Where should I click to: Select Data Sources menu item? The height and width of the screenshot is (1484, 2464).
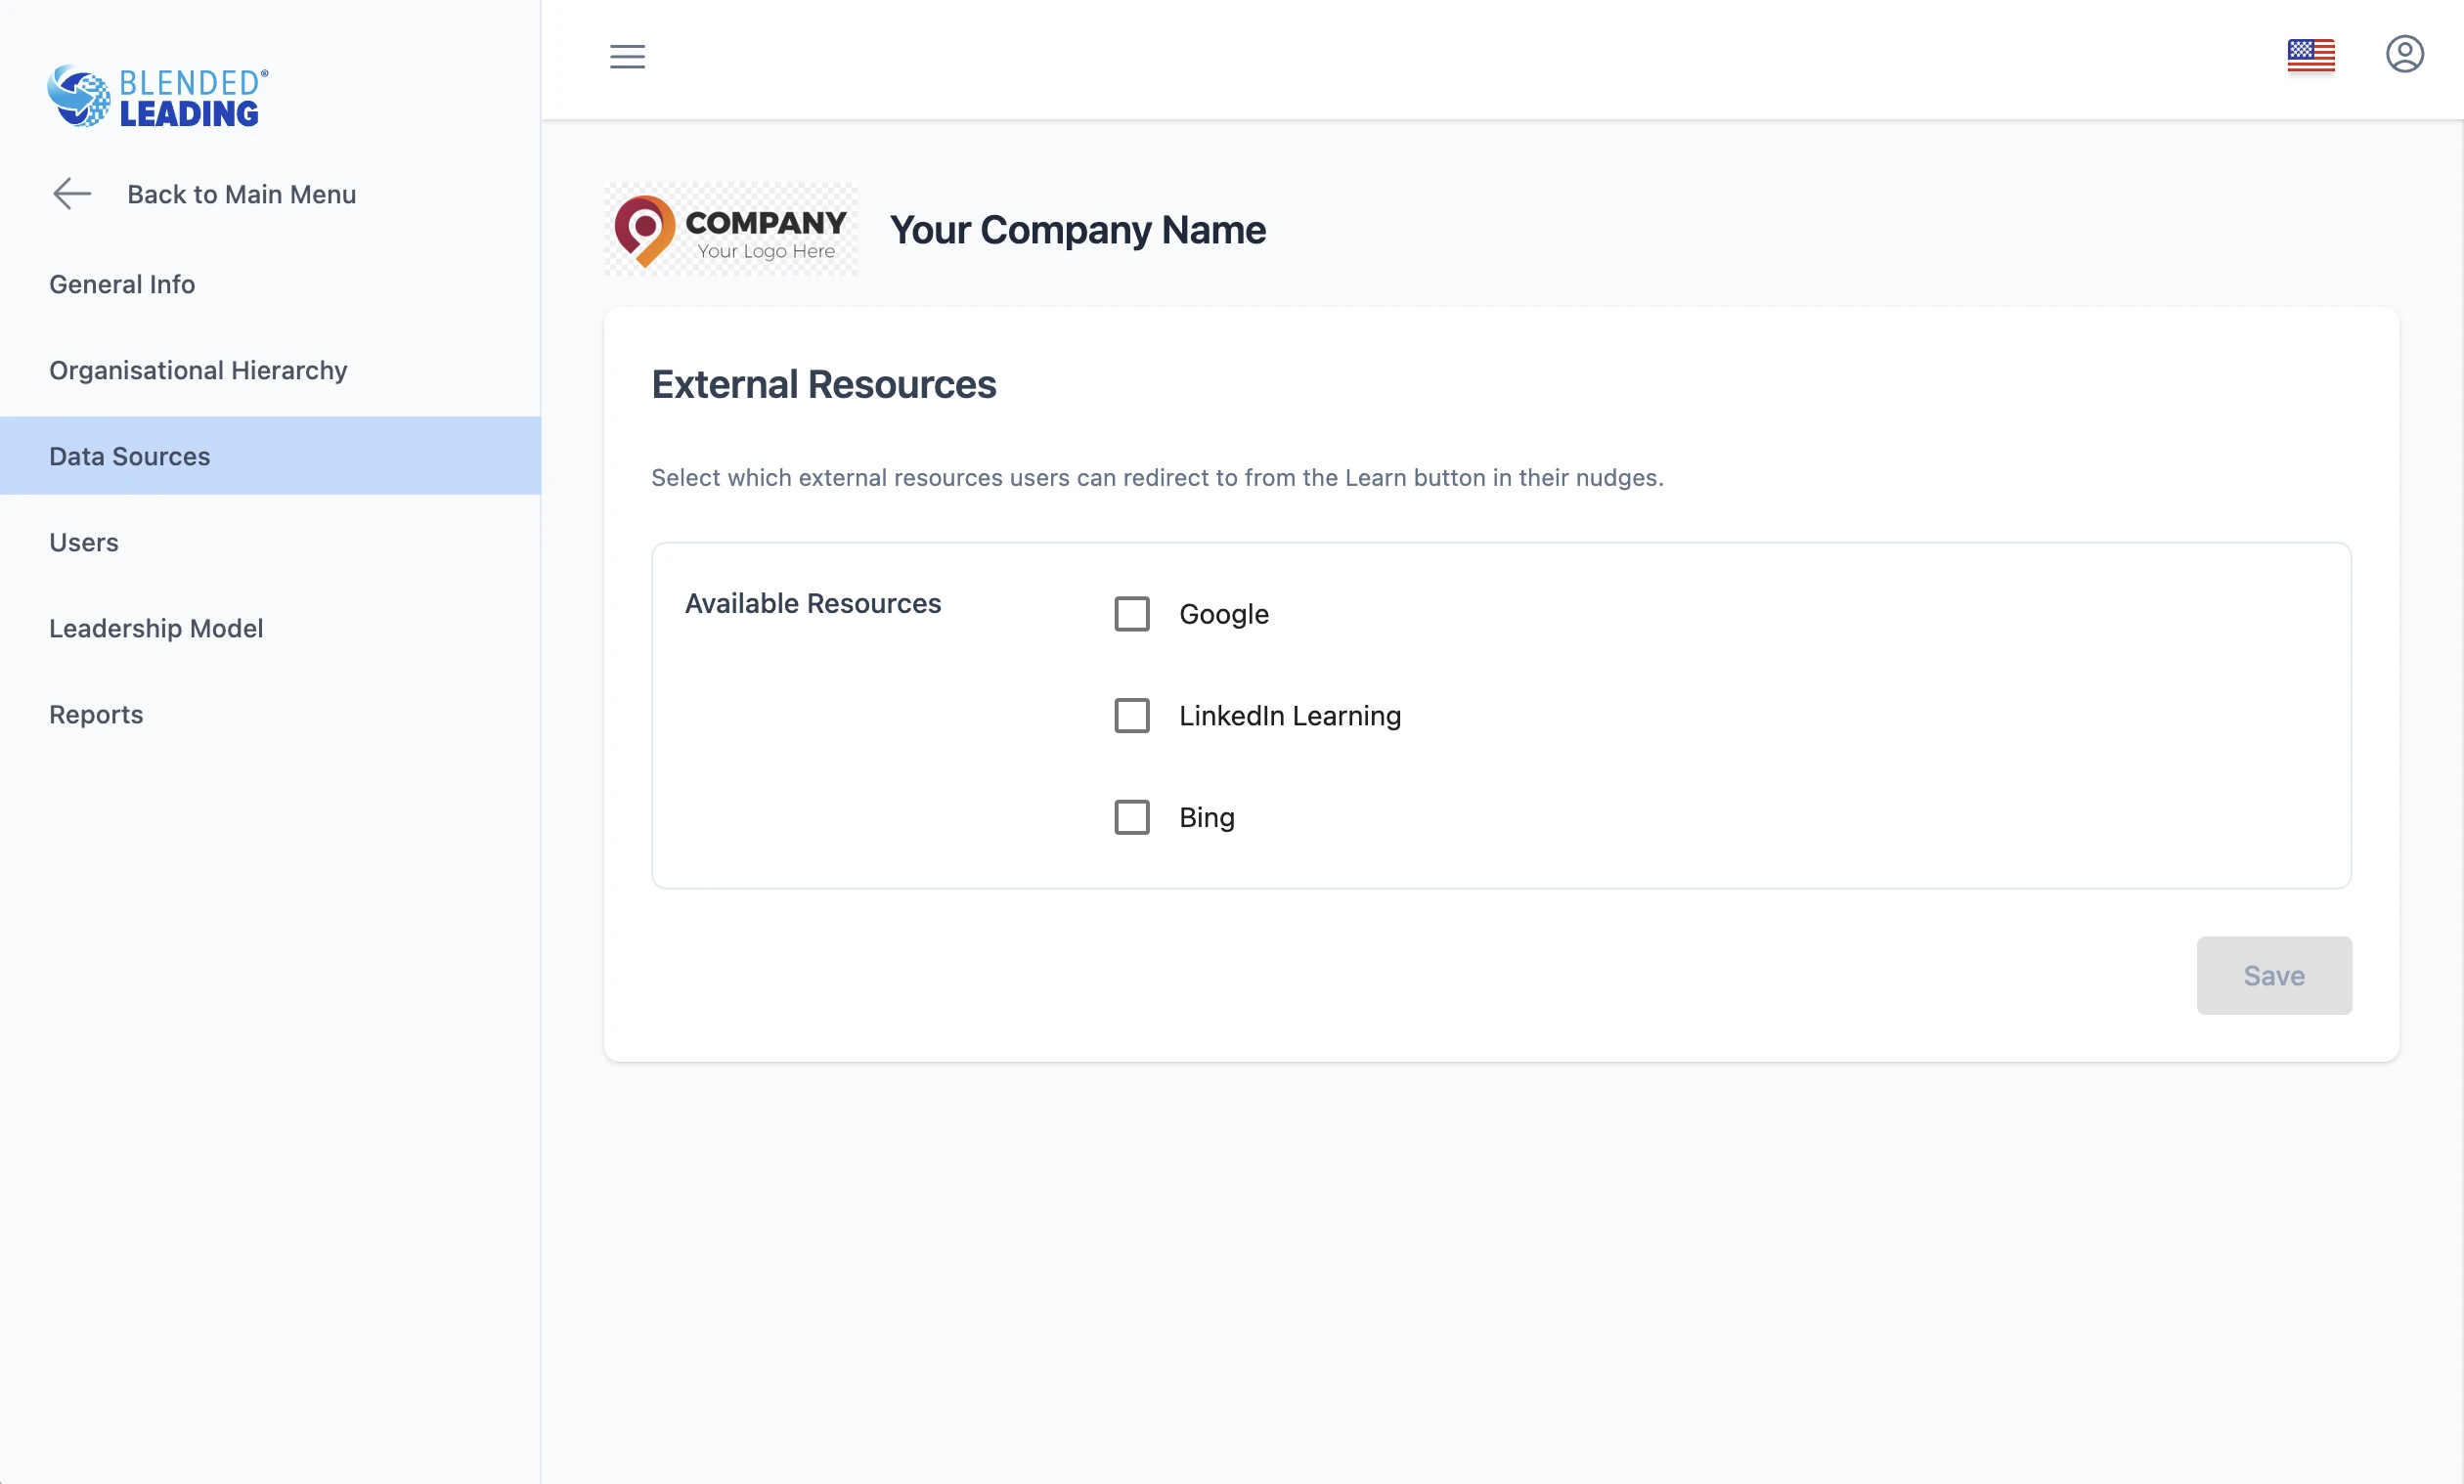(130, 456)
